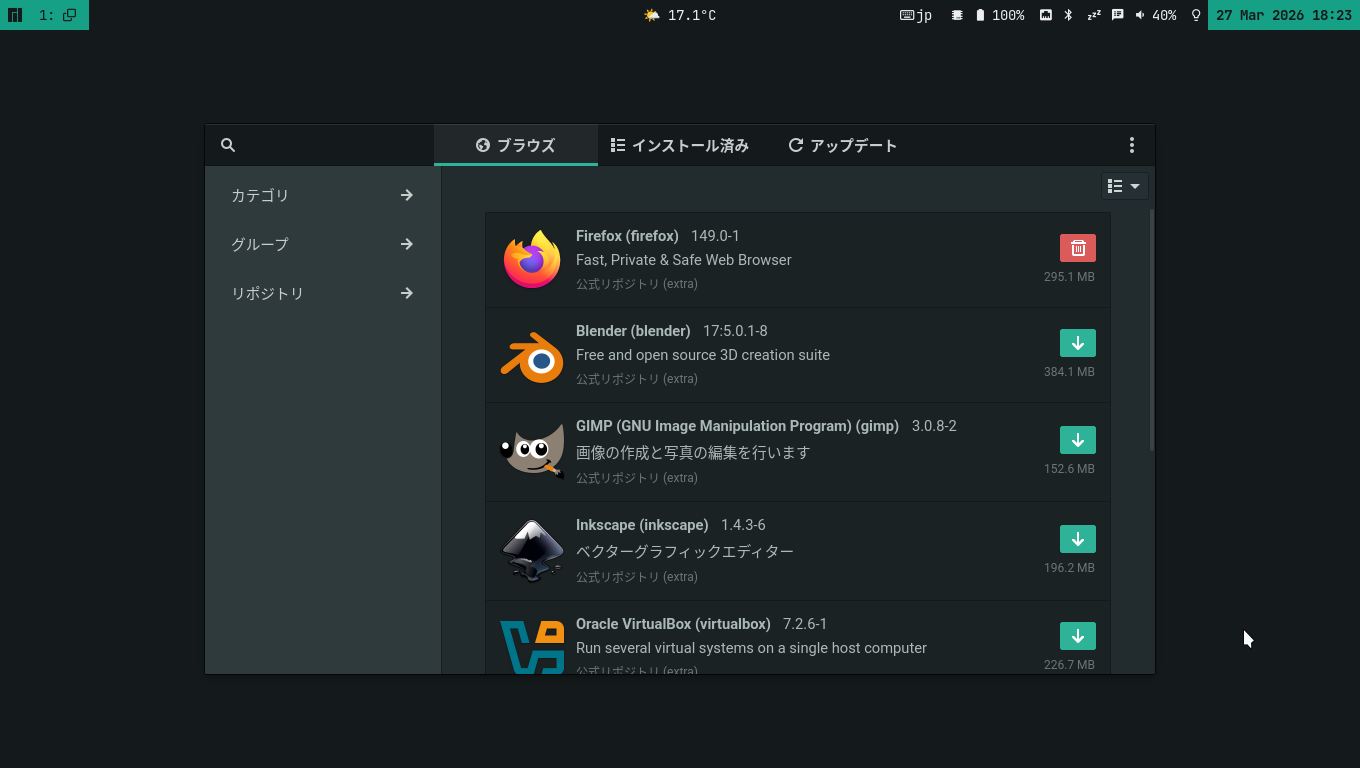
Task: Install Oracle VirtualBox with its download arrow
Action: tap(1078, 636)
